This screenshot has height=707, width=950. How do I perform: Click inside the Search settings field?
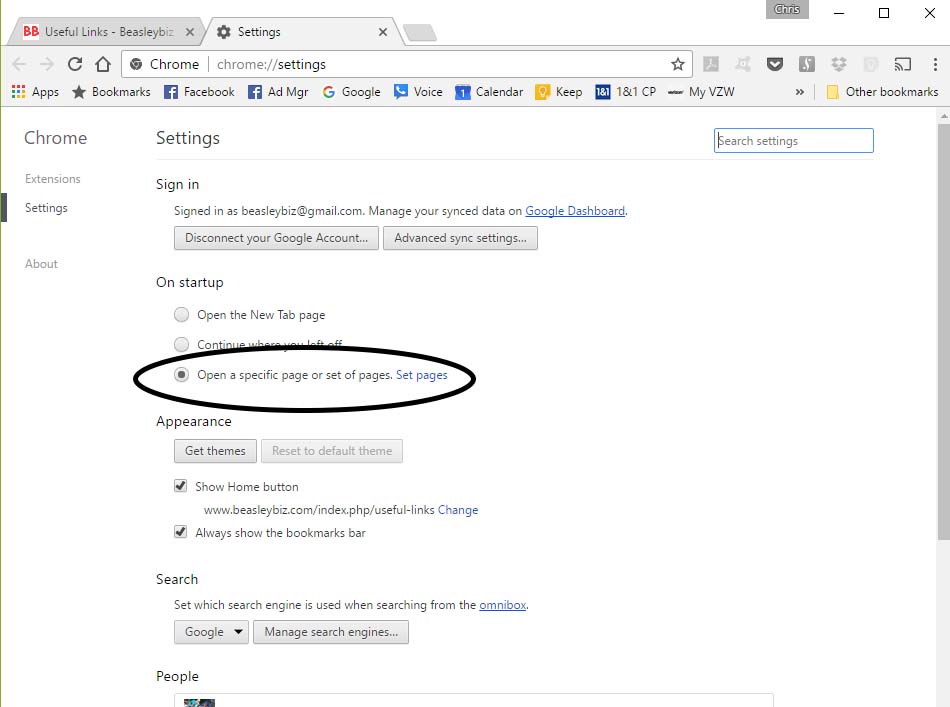[x=793, y=140]
